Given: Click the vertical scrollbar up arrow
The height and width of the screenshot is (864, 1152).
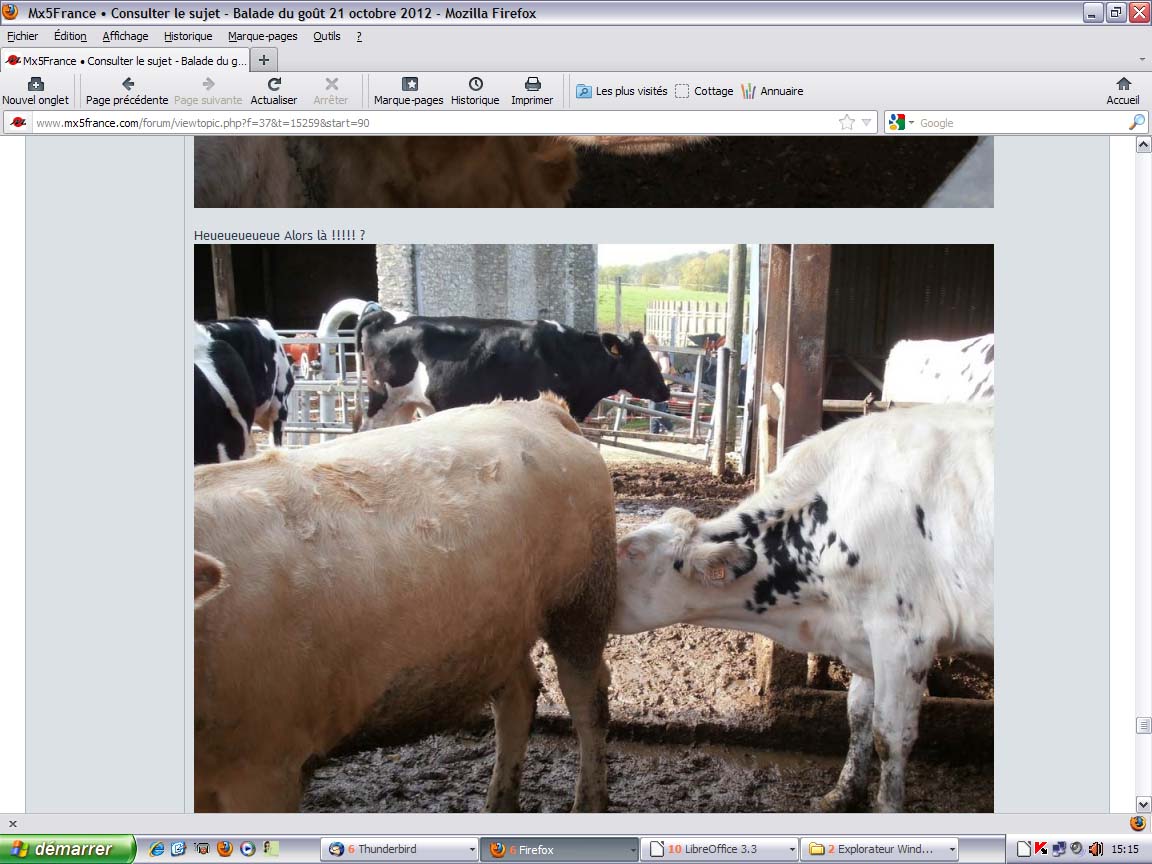Looking at the screenshot, I should click(x=1143, y=145).
